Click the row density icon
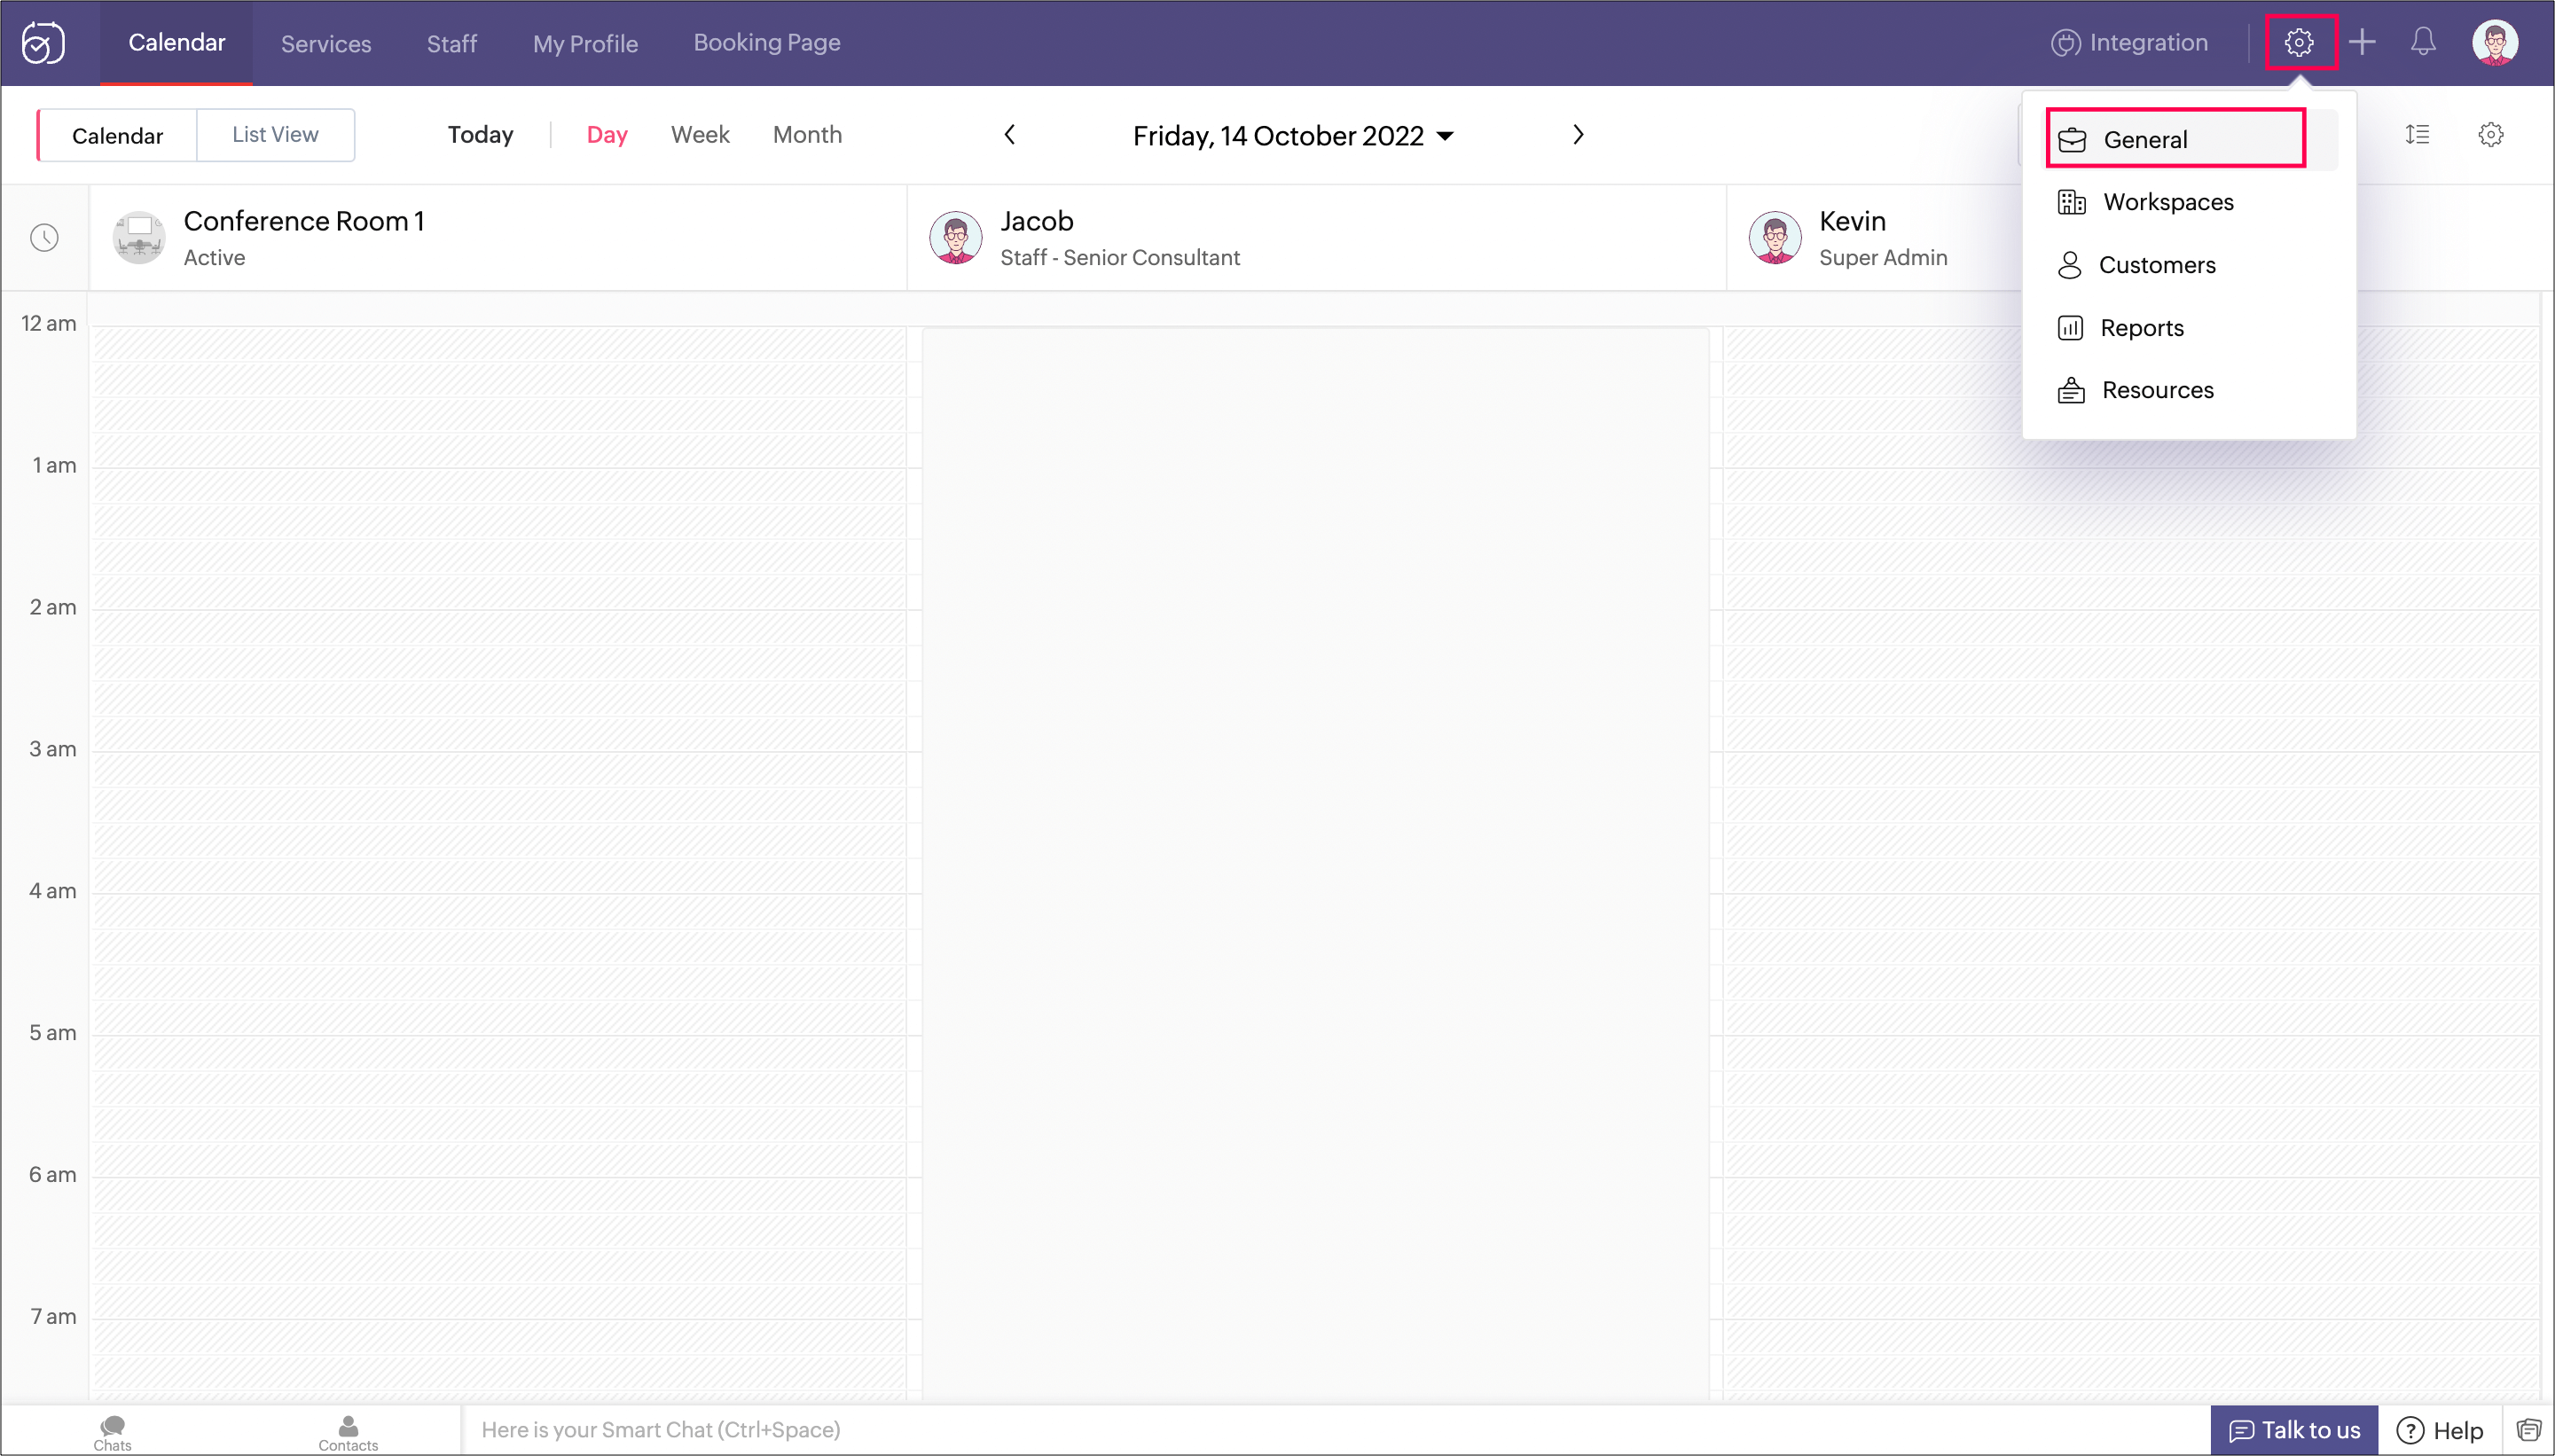The width and height of the screenshot is (2555, 1456). [2417, 134]
